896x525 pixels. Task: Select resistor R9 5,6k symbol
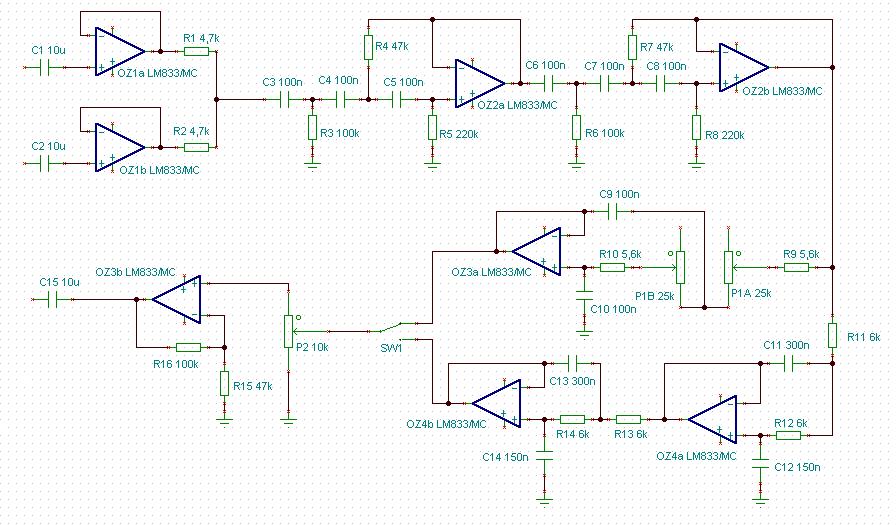click(x=796, y=267)
